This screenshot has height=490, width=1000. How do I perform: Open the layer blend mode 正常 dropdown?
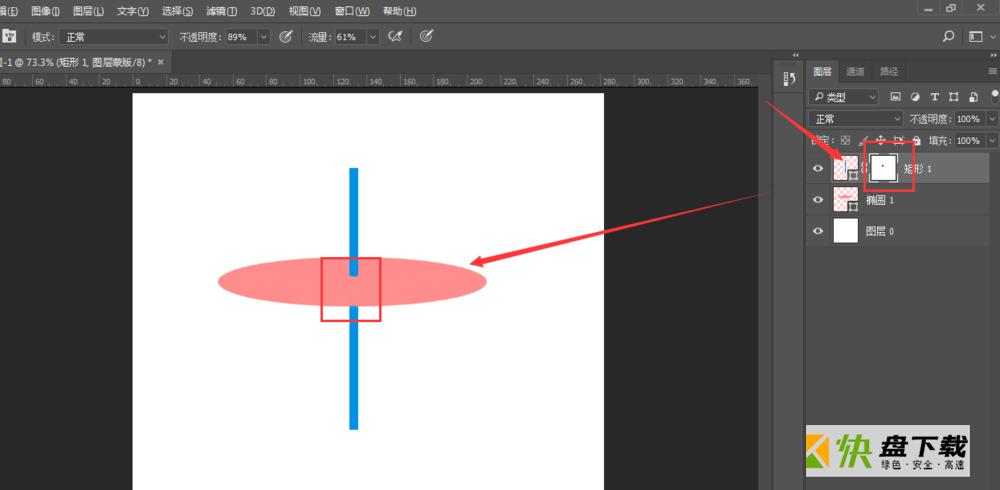[856, 119]
